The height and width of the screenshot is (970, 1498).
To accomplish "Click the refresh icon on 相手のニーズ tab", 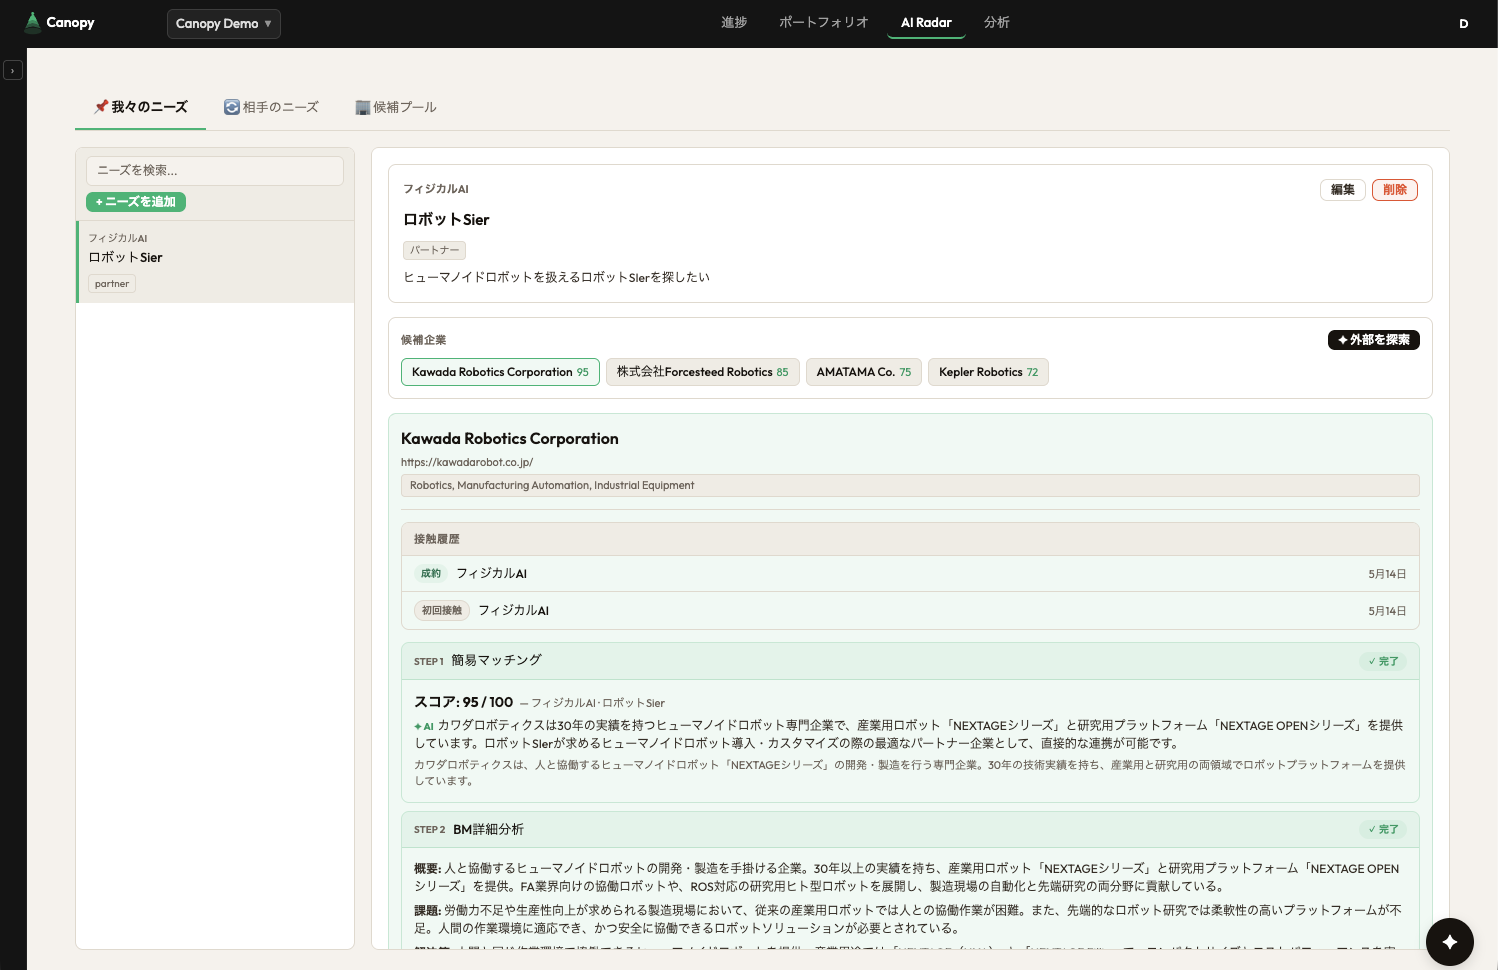I will point(232,107).
